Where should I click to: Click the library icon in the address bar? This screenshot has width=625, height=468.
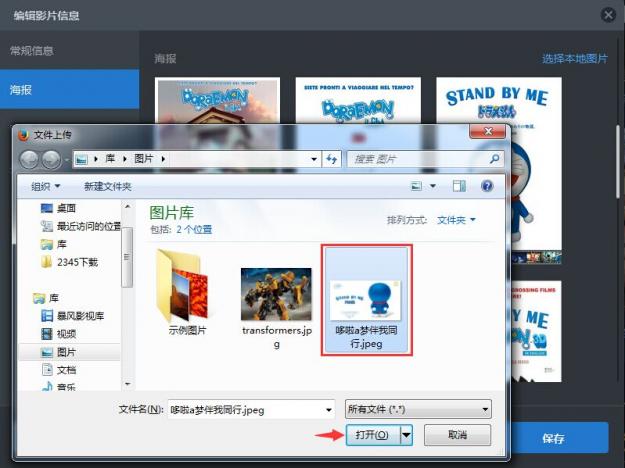click(82, 159)
